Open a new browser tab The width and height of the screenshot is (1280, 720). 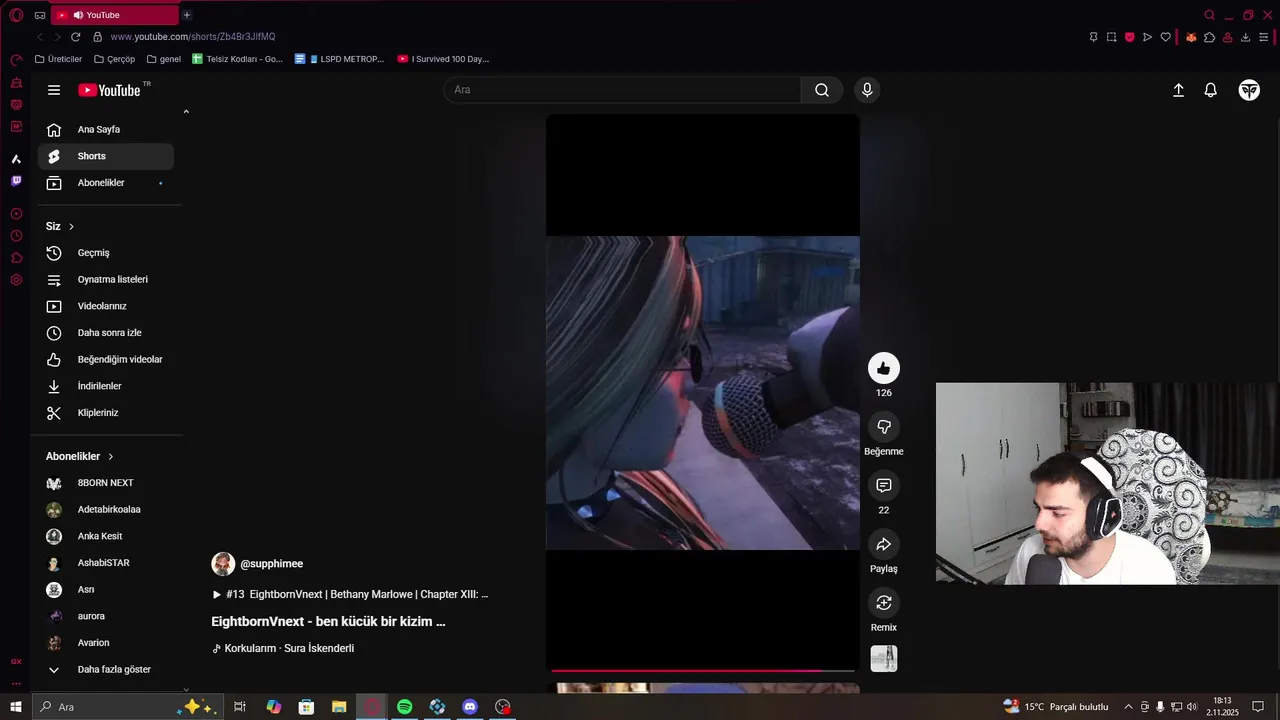tap(187, 15)
